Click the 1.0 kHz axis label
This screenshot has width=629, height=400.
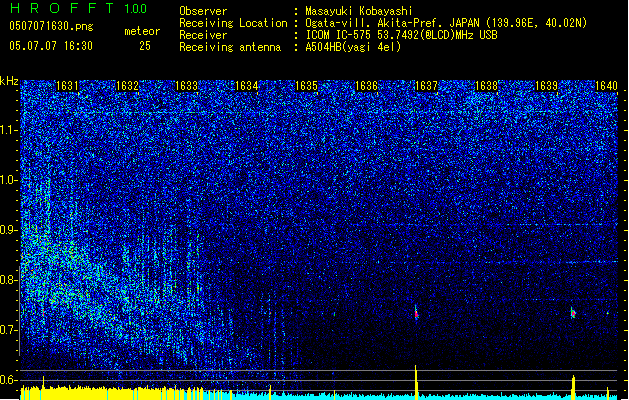click(9, 180)
